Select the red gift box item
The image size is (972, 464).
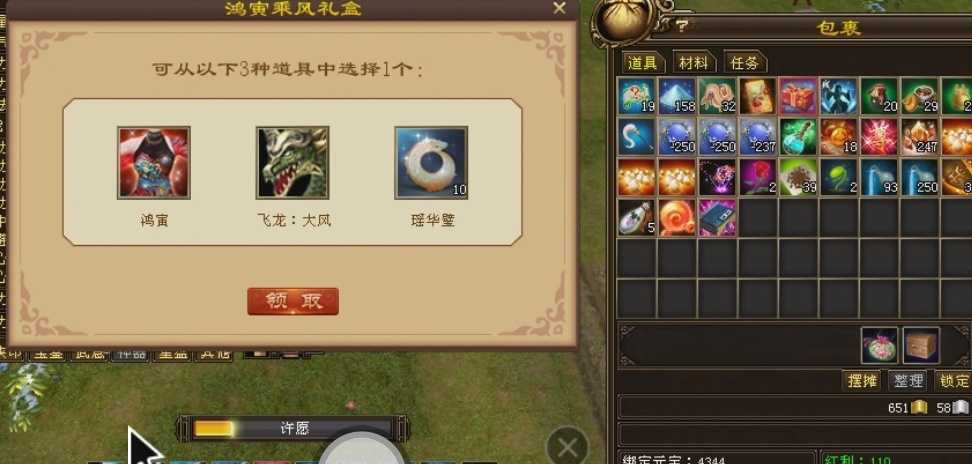click(798, 96)
